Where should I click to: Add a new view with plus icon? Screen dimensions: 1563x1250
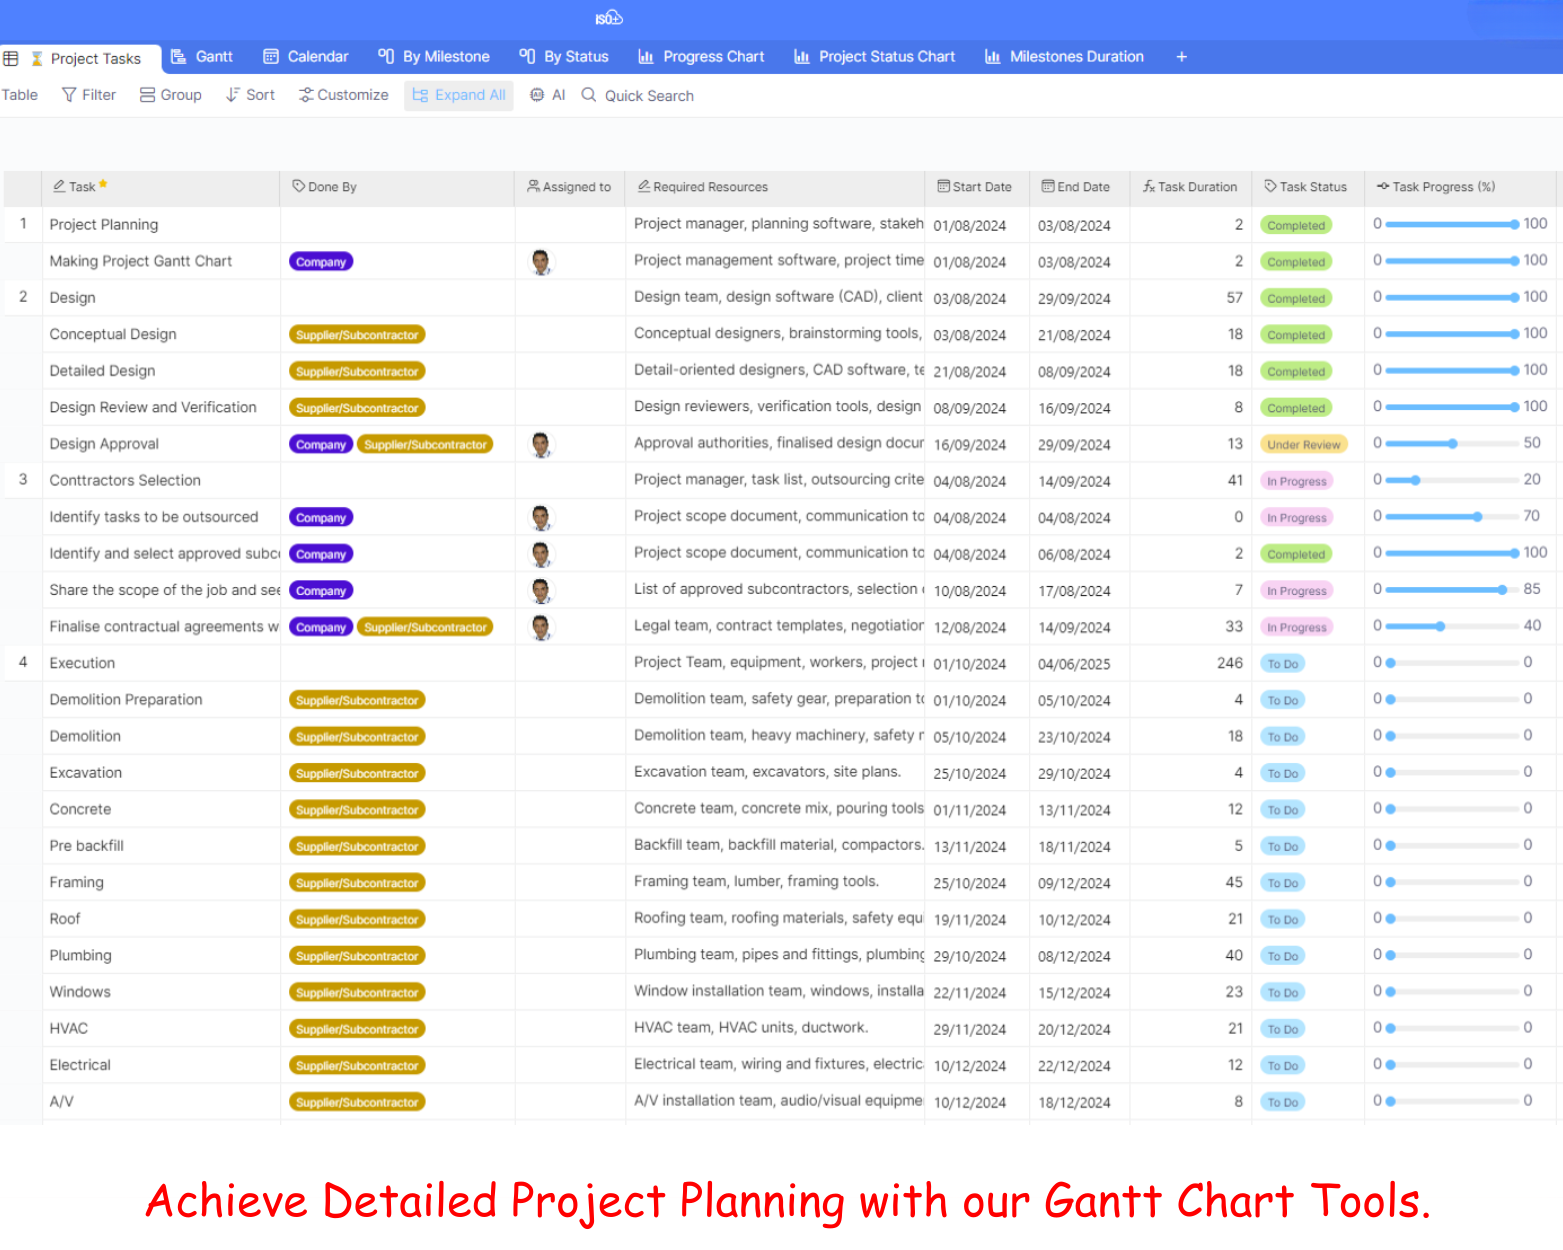(x=1181, y=57)
